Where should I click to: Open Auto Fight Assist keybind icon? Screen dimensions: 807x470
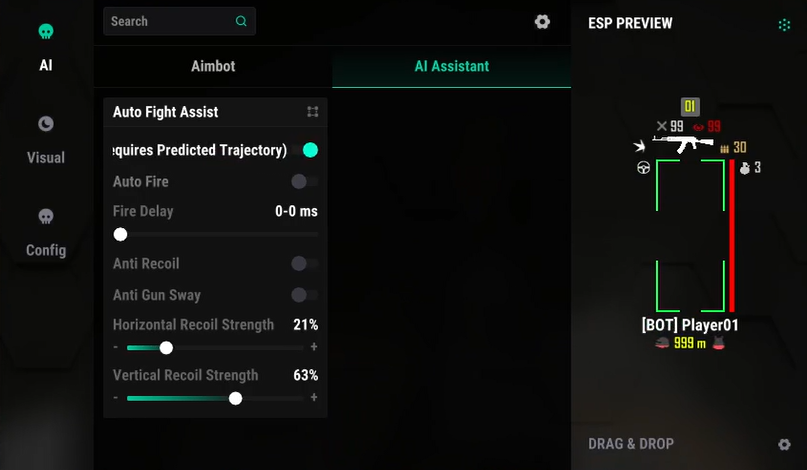pyautogui.click(x=313, y=112)
